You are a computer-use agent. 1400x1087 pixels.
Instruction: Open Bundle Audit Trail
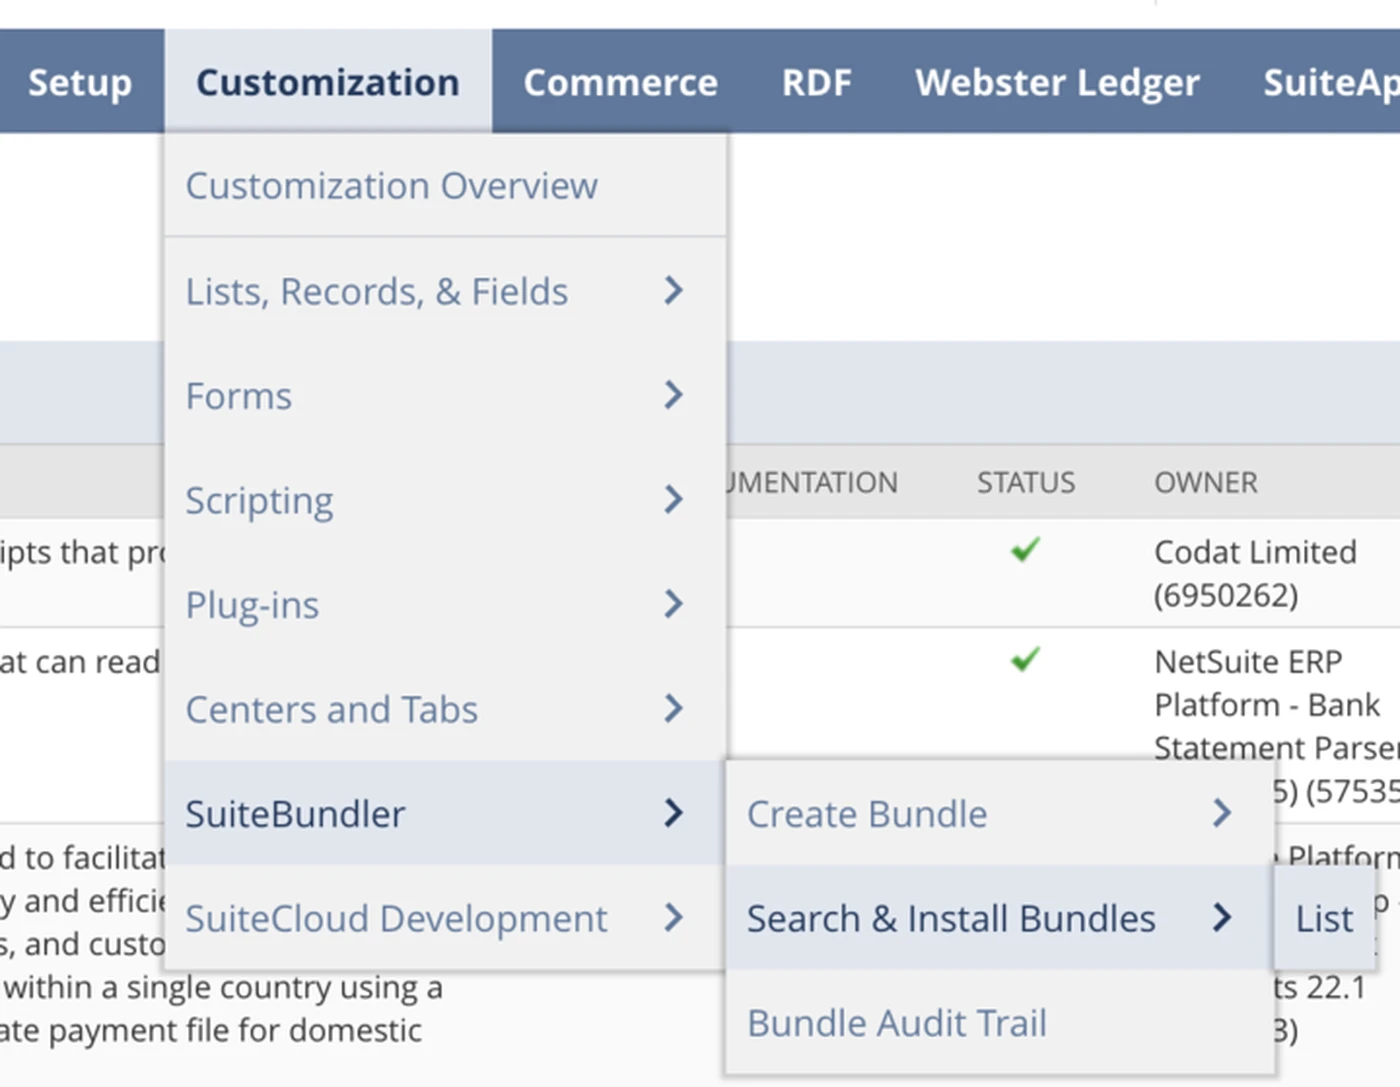[1000, 1023]
